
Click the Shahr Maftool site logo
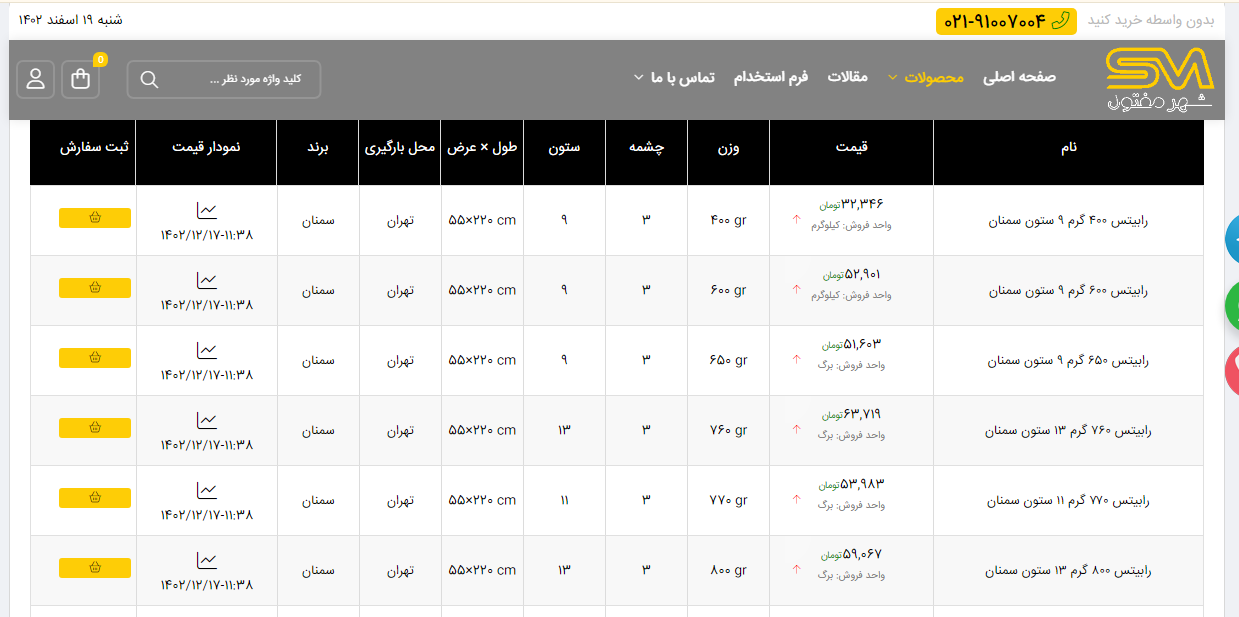(x=1159, y=80)
